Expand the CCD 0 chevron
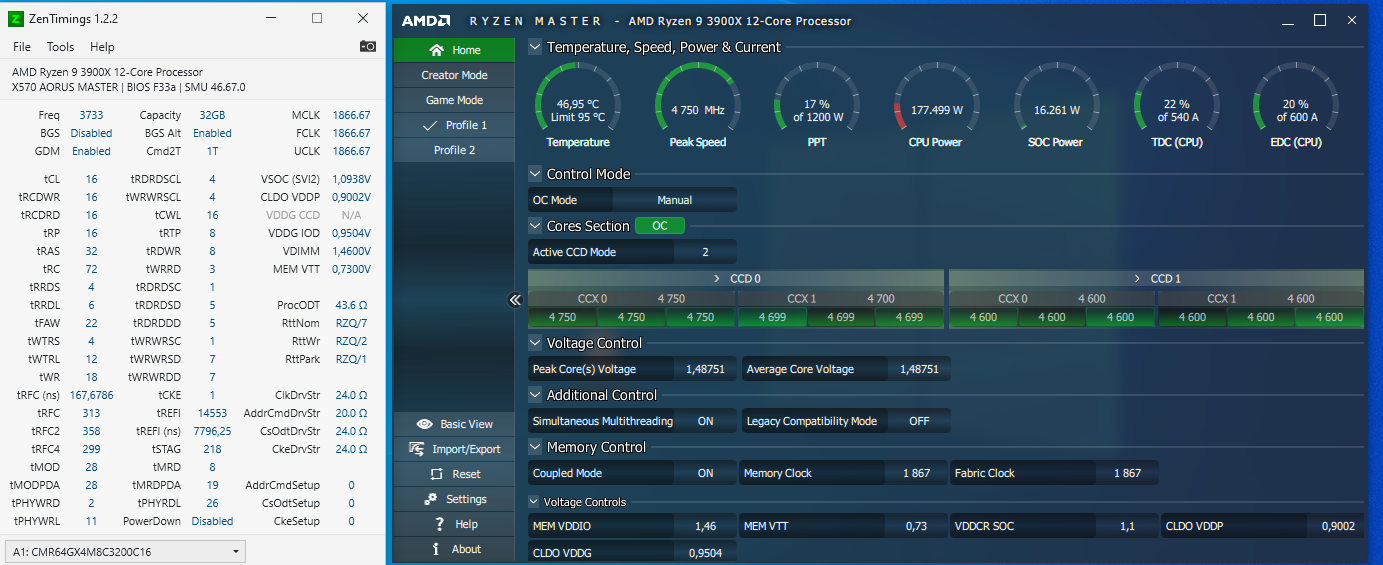The image size is (1383, 565). coord(716,279)
